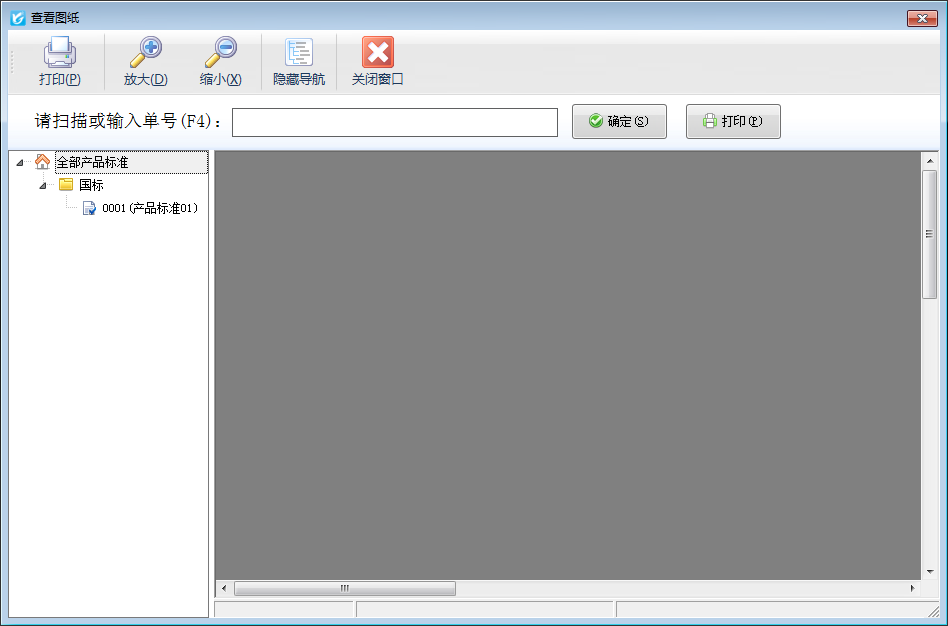Click the home icon beside 全部产品标准
The image size is (948, 626).
click(42, 162)
